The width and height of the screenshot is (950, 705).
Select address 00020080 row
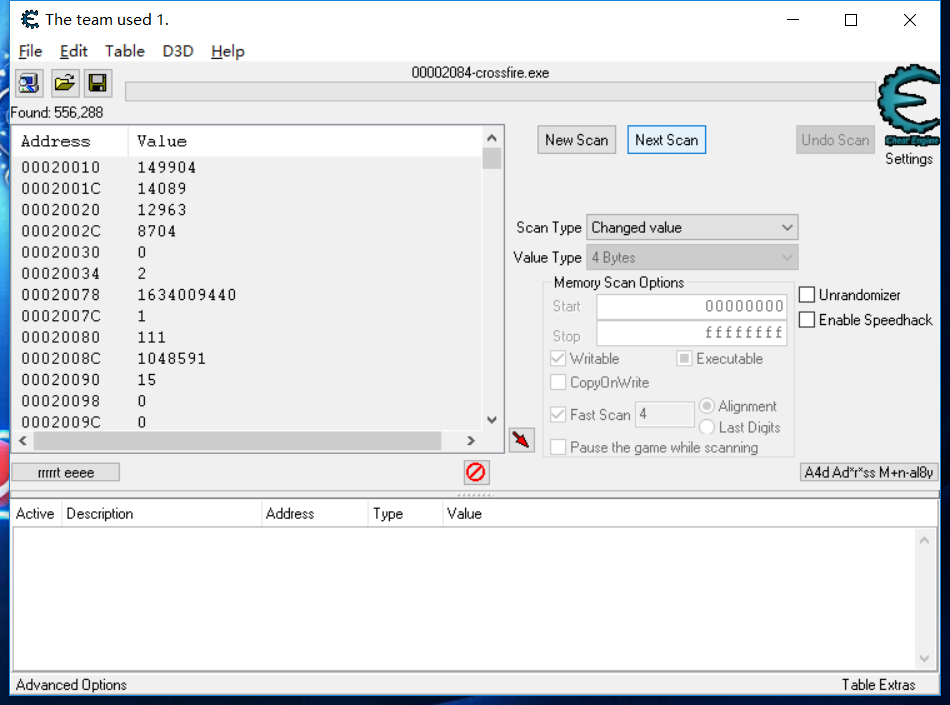tap(247, 337)
